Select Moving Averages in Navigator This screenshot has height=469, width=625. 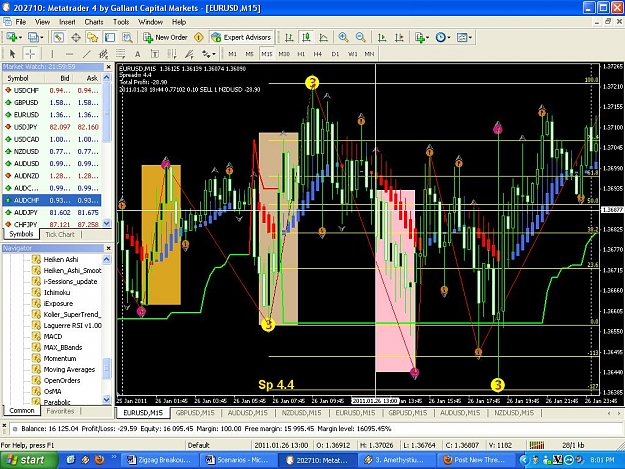point(69,369)
